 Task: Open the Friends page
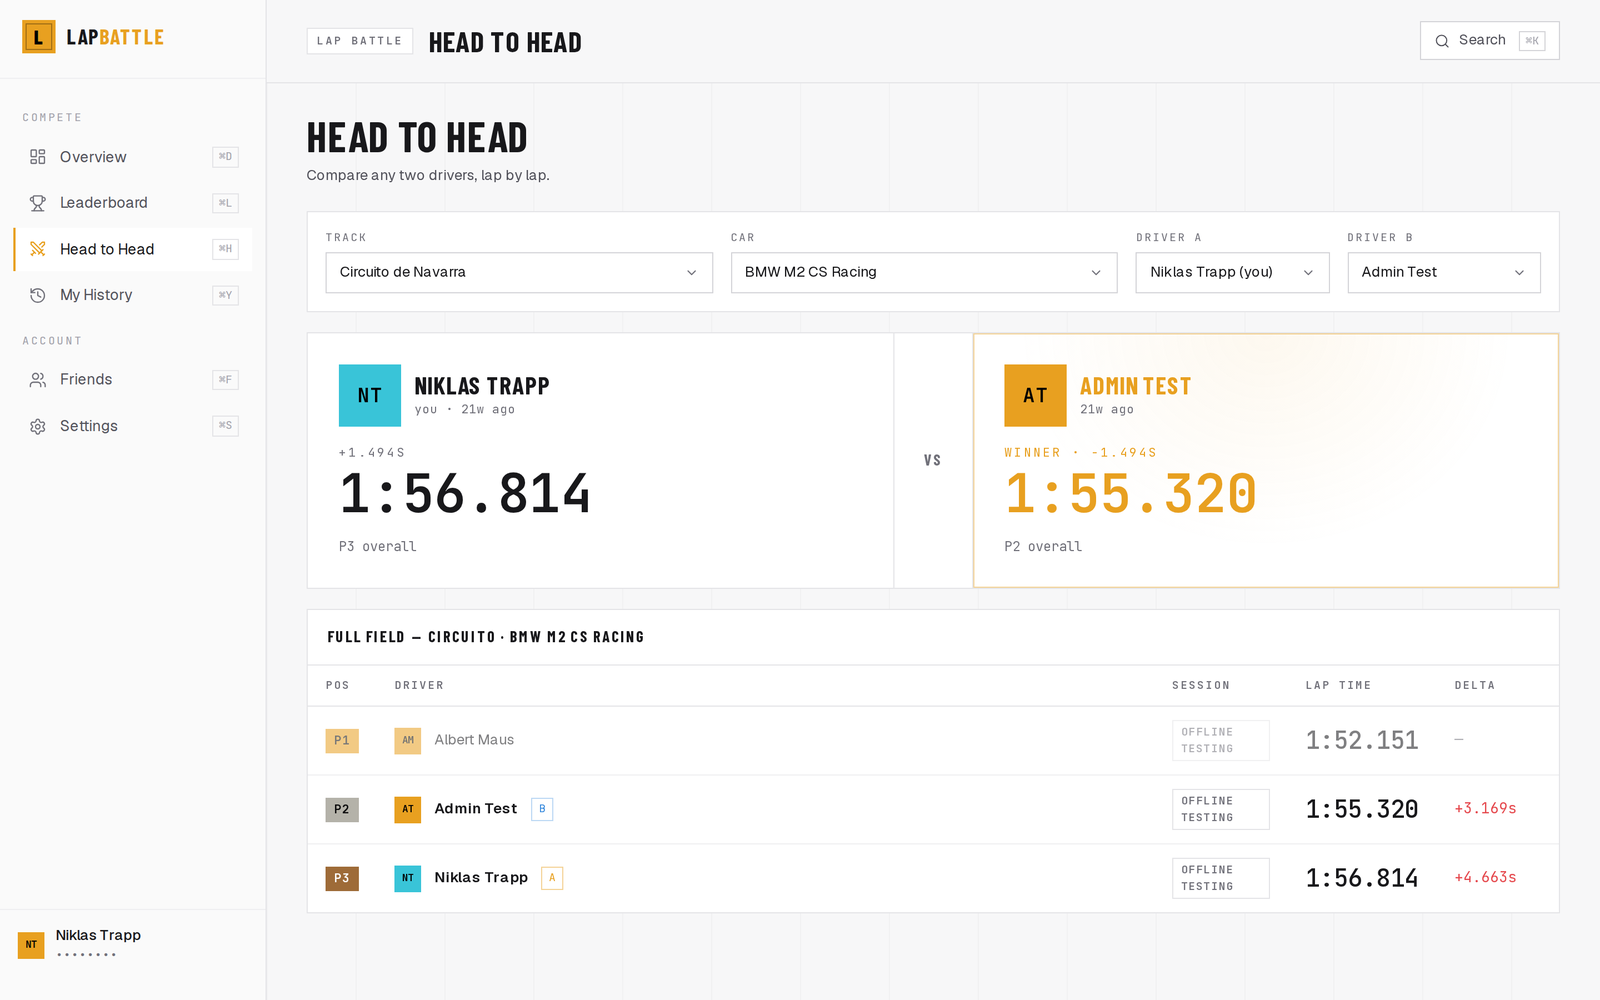[x=133, y=380]
